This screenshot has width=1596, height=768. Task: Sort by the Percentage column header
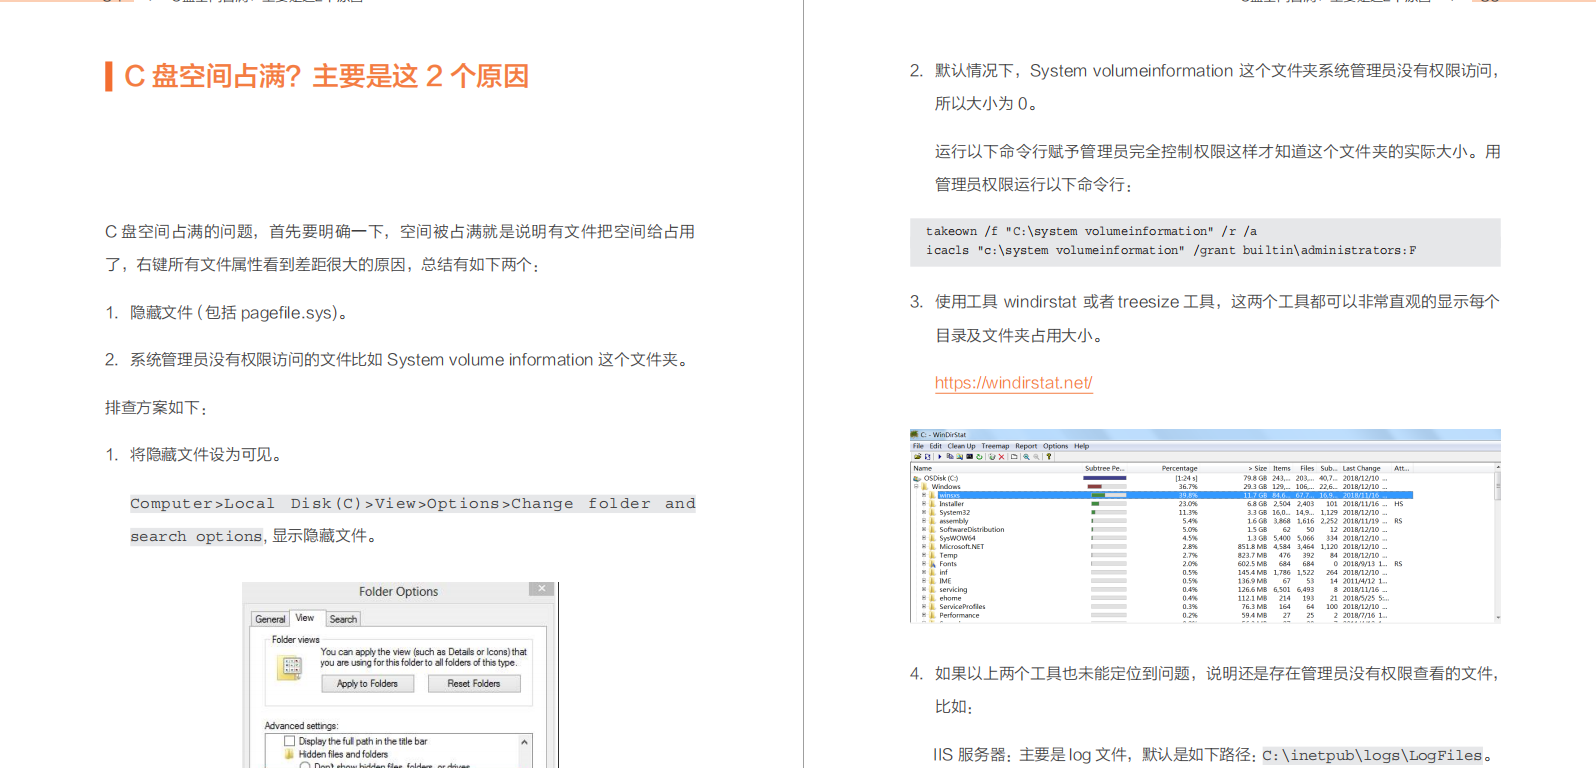click(1179, 468)
